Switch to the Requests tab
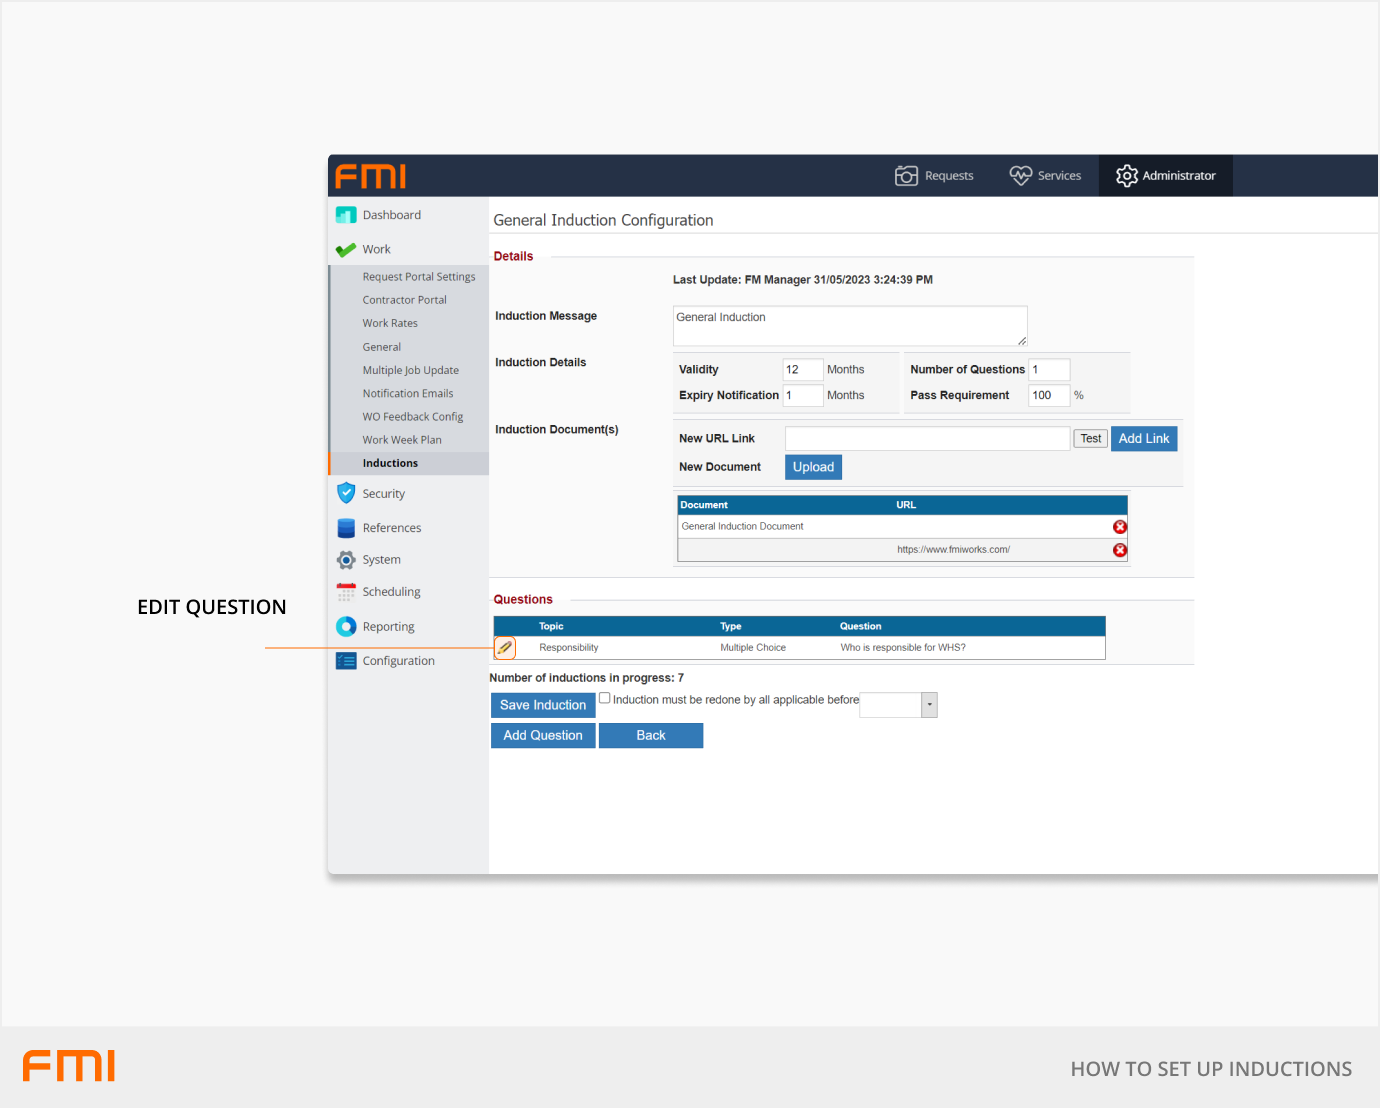The height and width of the screenshot is (1108, 1380). [x=934, y=176]
